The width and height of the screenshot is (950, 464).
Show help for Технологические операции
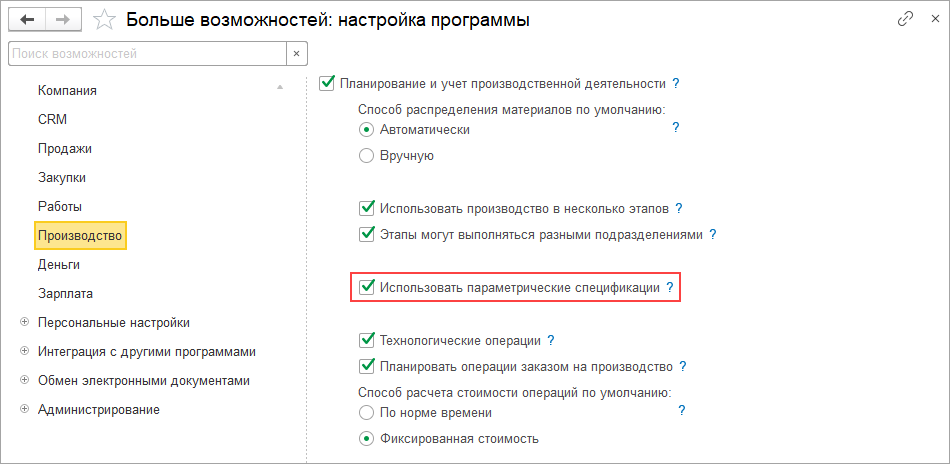pos(551,340)
